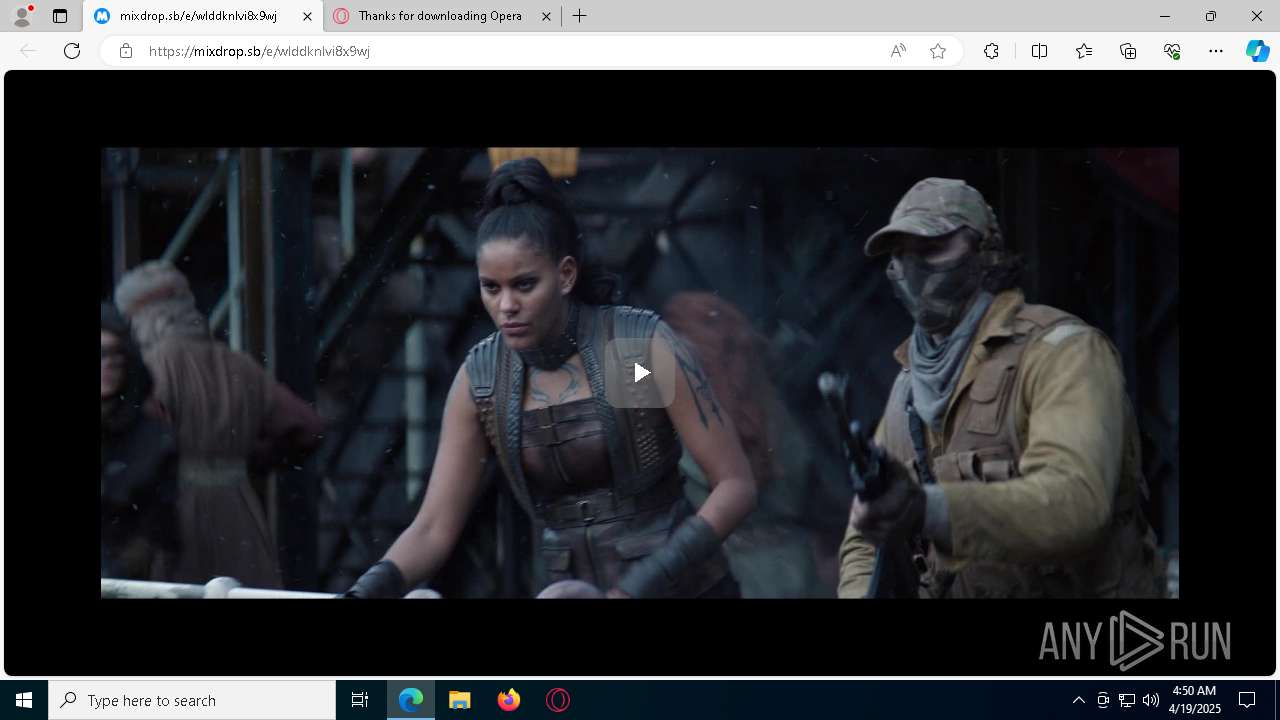This screenshot has height=720, width=1280.
Task: Activate Read aloud icon
Action: tap(898, 51)
